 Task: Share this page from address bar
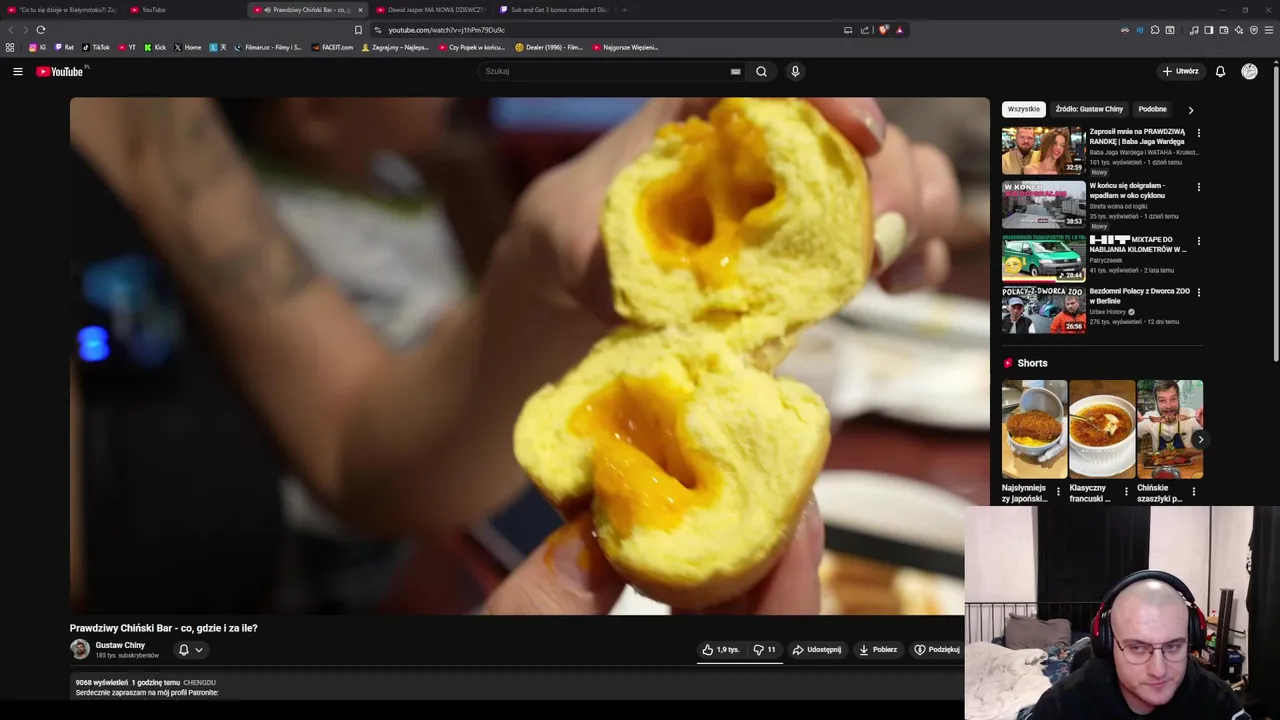click(865, 30)
